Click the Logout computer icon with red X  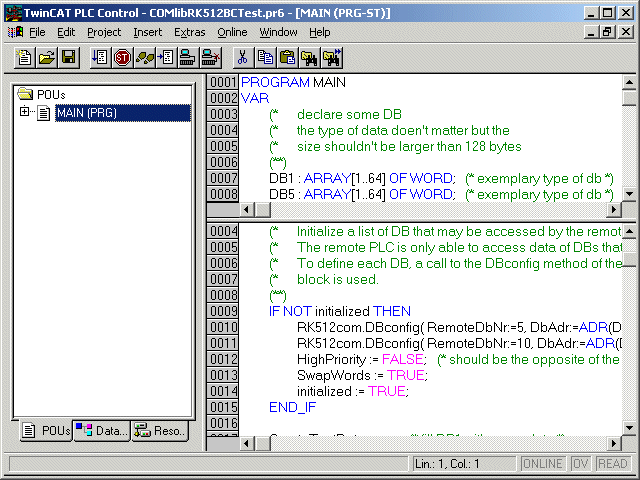[x=210, y=57]
